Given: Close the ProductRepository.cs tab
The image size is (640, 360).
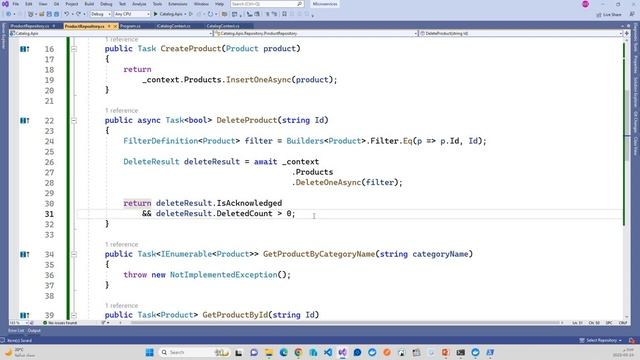Looking at the screenshot, I should click(x=115, y=26).
